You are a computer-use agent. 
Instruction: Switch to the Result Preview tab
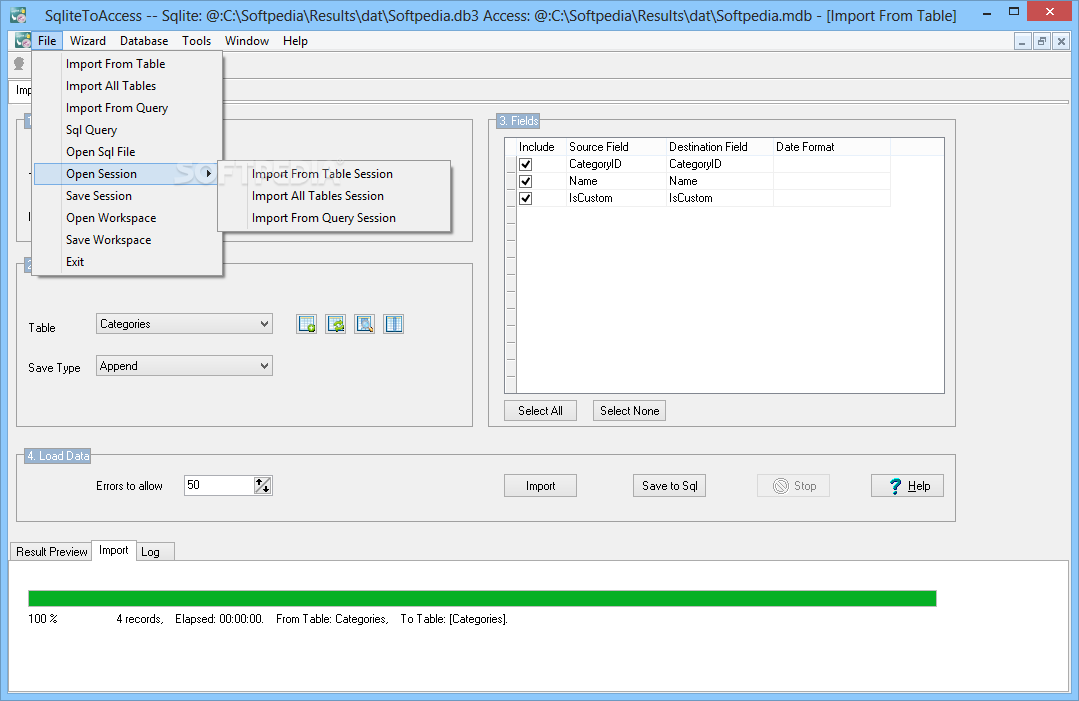coord(52,552)
